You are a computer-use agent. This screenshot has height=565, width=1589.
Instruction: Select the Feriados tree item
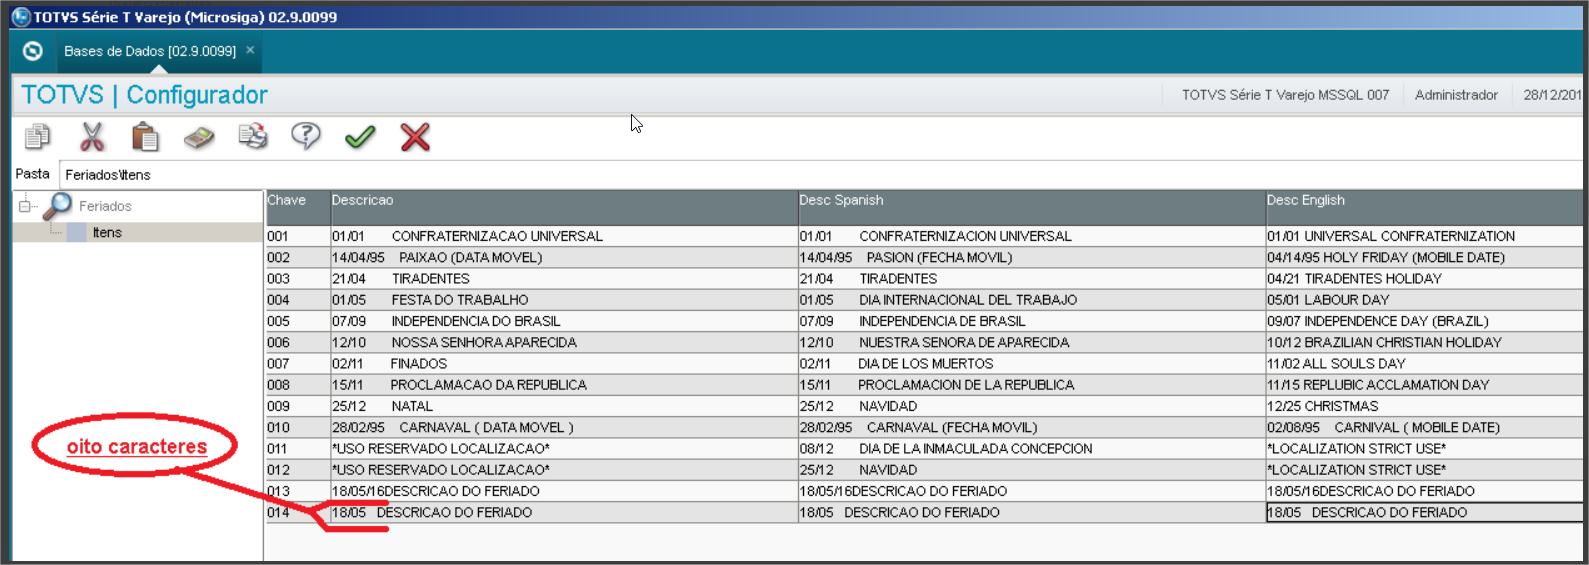(x=105, y=206)
